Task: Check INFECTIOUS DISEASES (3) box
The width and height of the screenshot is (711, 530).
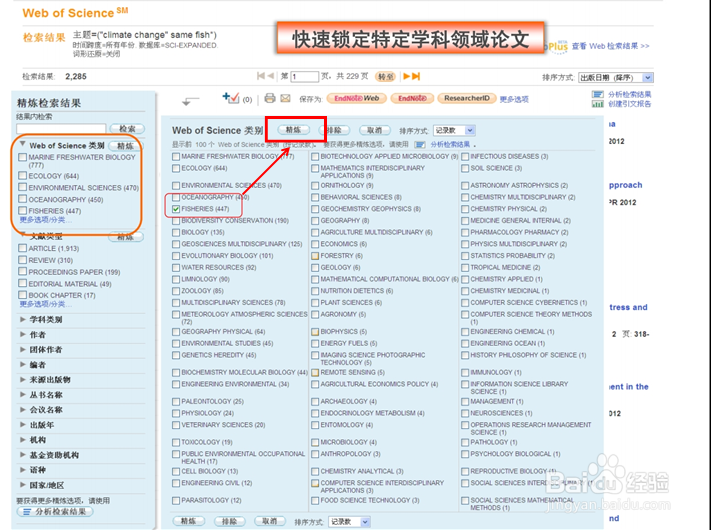Action: (465, 156)
